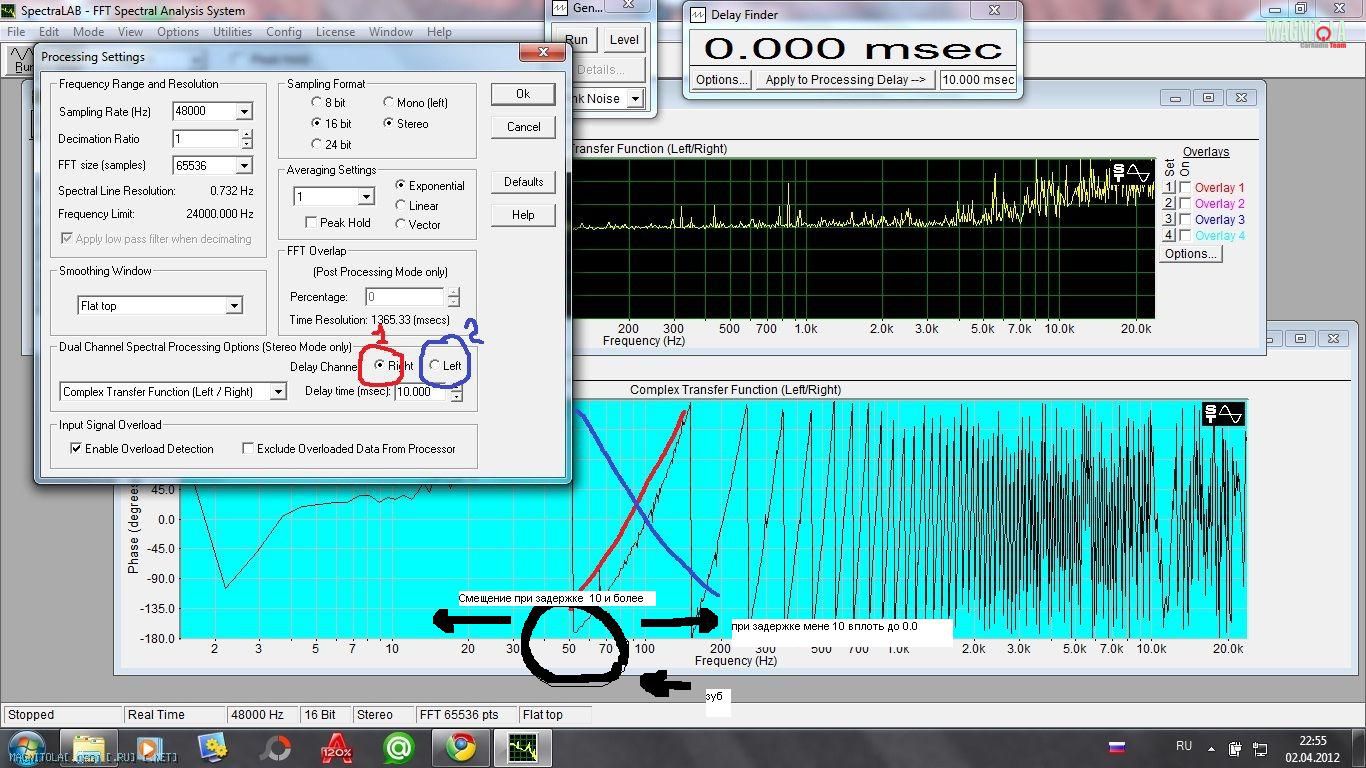Open the Pink Noise generator dropdown
Screen dimensions: 1366x768
coord(636,98)
